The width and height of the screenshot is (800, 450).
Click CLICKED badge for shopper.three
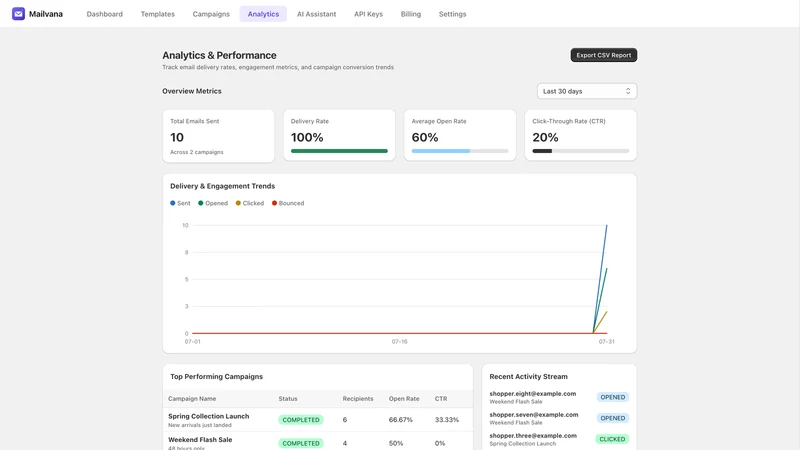coord(612,439)
